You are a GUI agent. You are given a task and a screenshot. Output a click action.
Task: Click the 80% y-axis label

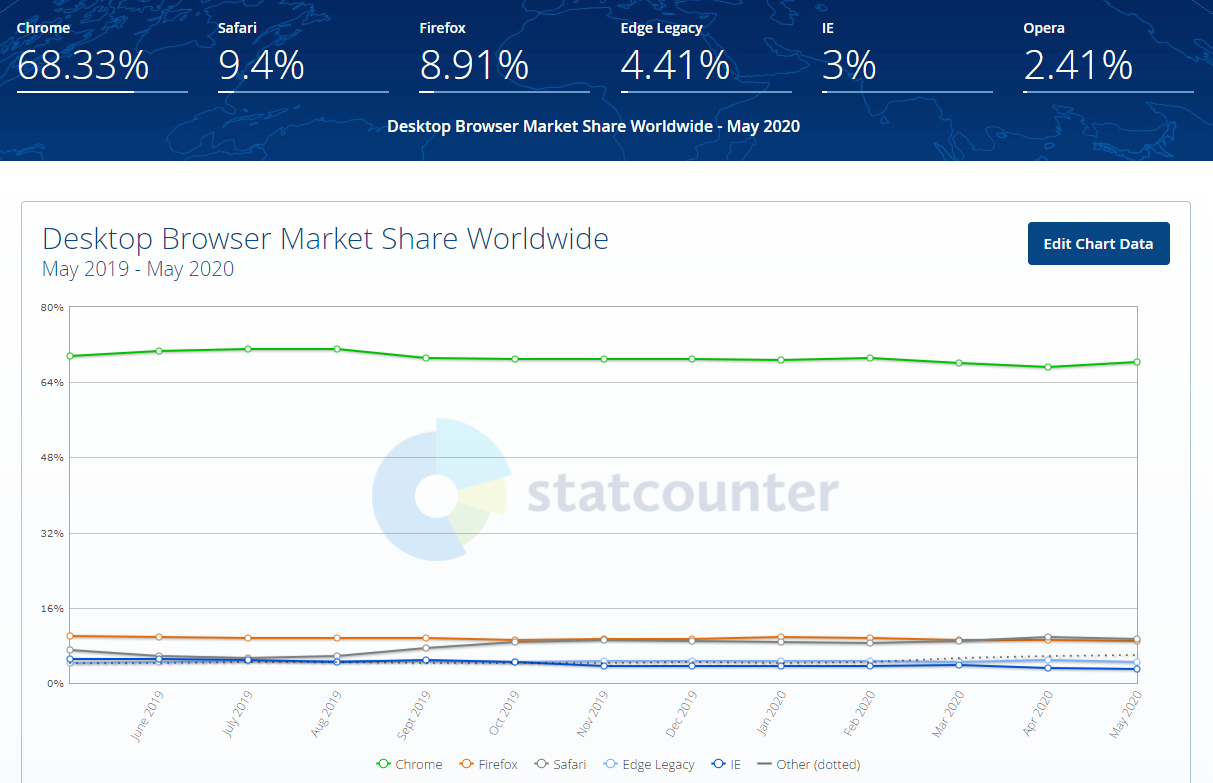click(x=53, y=308)
